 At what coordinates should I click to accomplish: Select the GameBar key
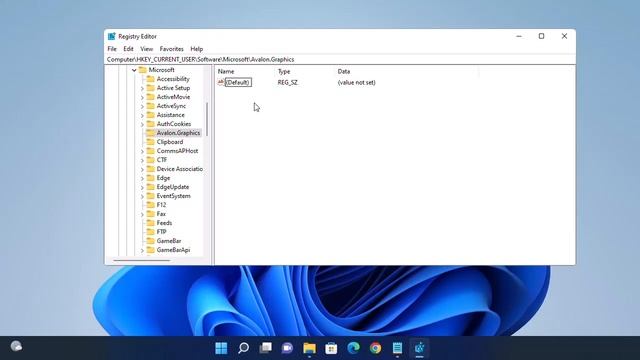coord(169,241)
